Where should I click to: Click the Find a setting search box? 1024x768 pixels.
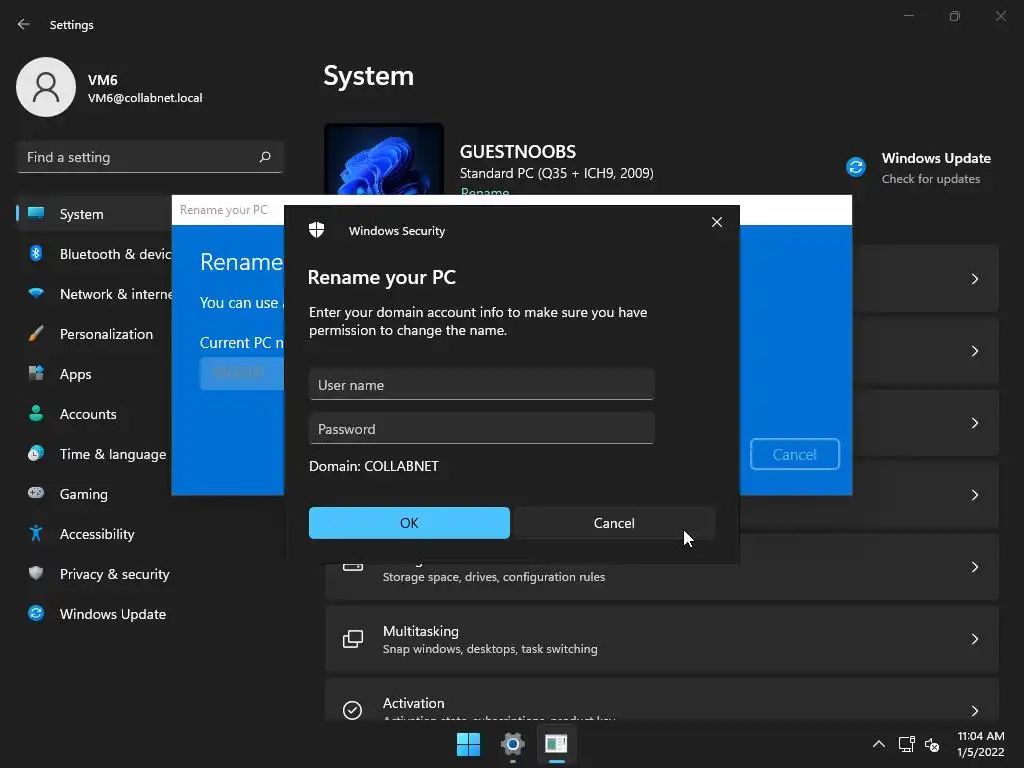pyautogui.click(x=150, y=157)
